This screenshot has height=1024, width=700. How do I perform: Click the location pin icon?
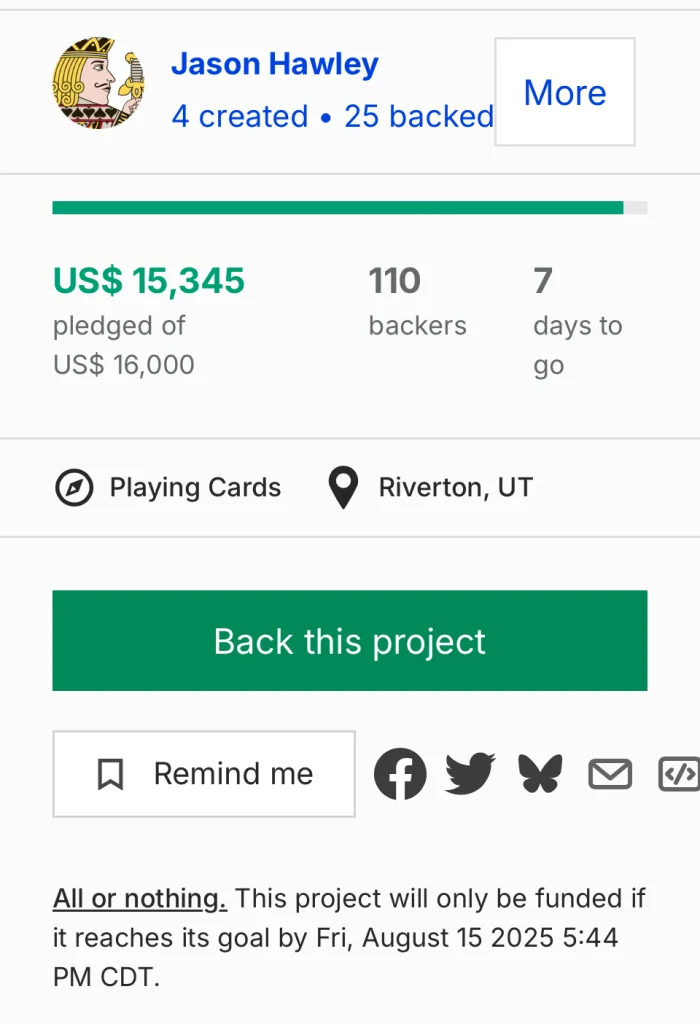click(x=343, y=488)
